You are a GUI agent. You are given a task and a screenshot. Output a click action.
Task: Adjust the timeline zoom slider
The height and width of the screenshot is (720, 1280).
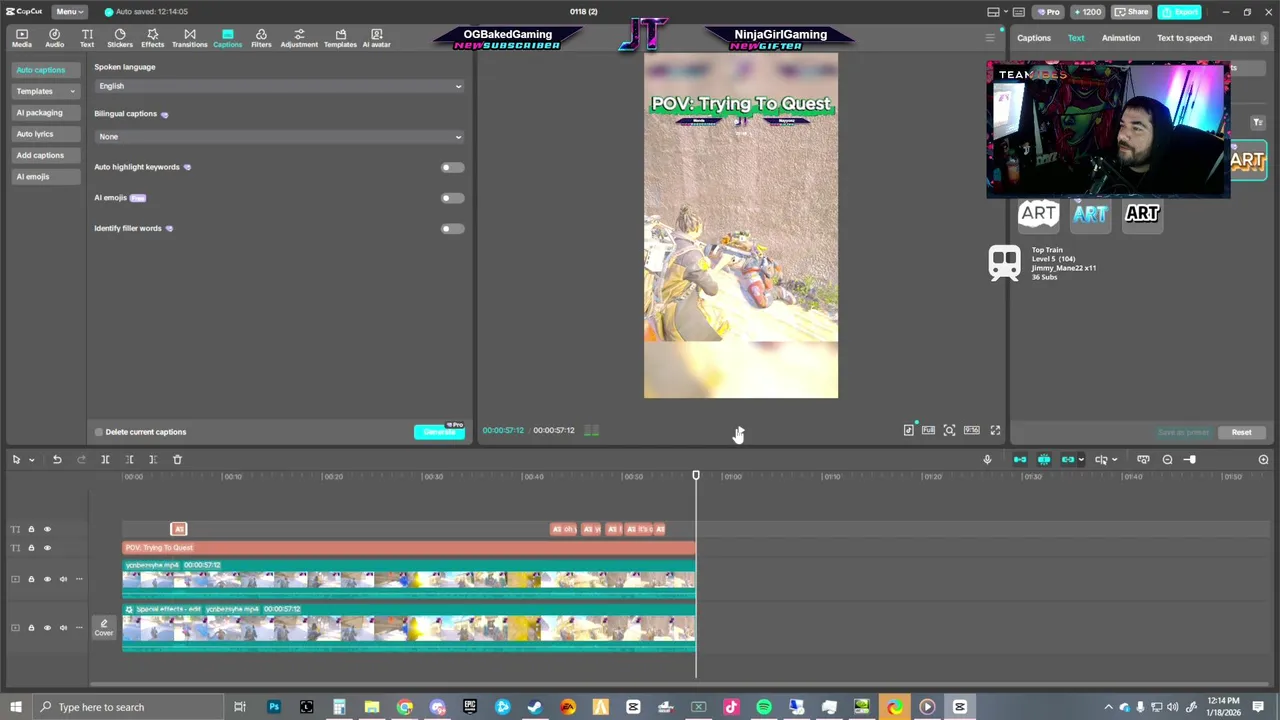tap(1190, 460)
